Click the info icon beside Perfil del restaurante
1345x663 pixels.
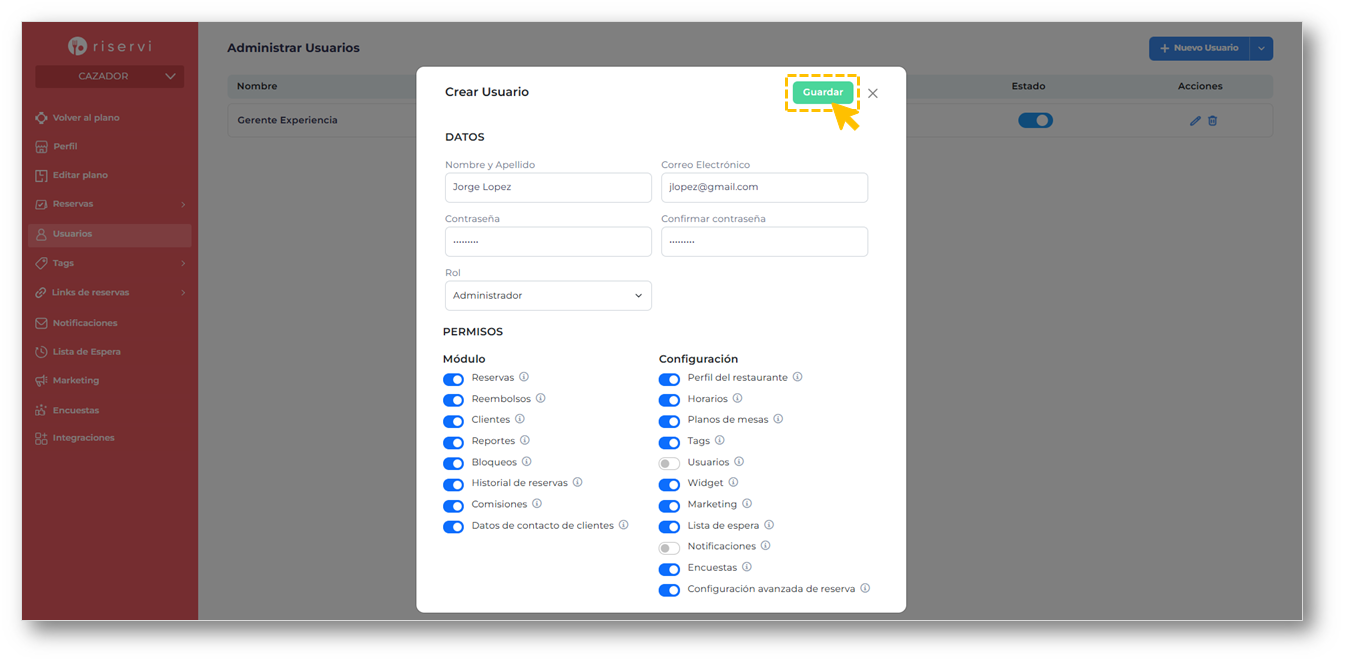click(797, 377)
